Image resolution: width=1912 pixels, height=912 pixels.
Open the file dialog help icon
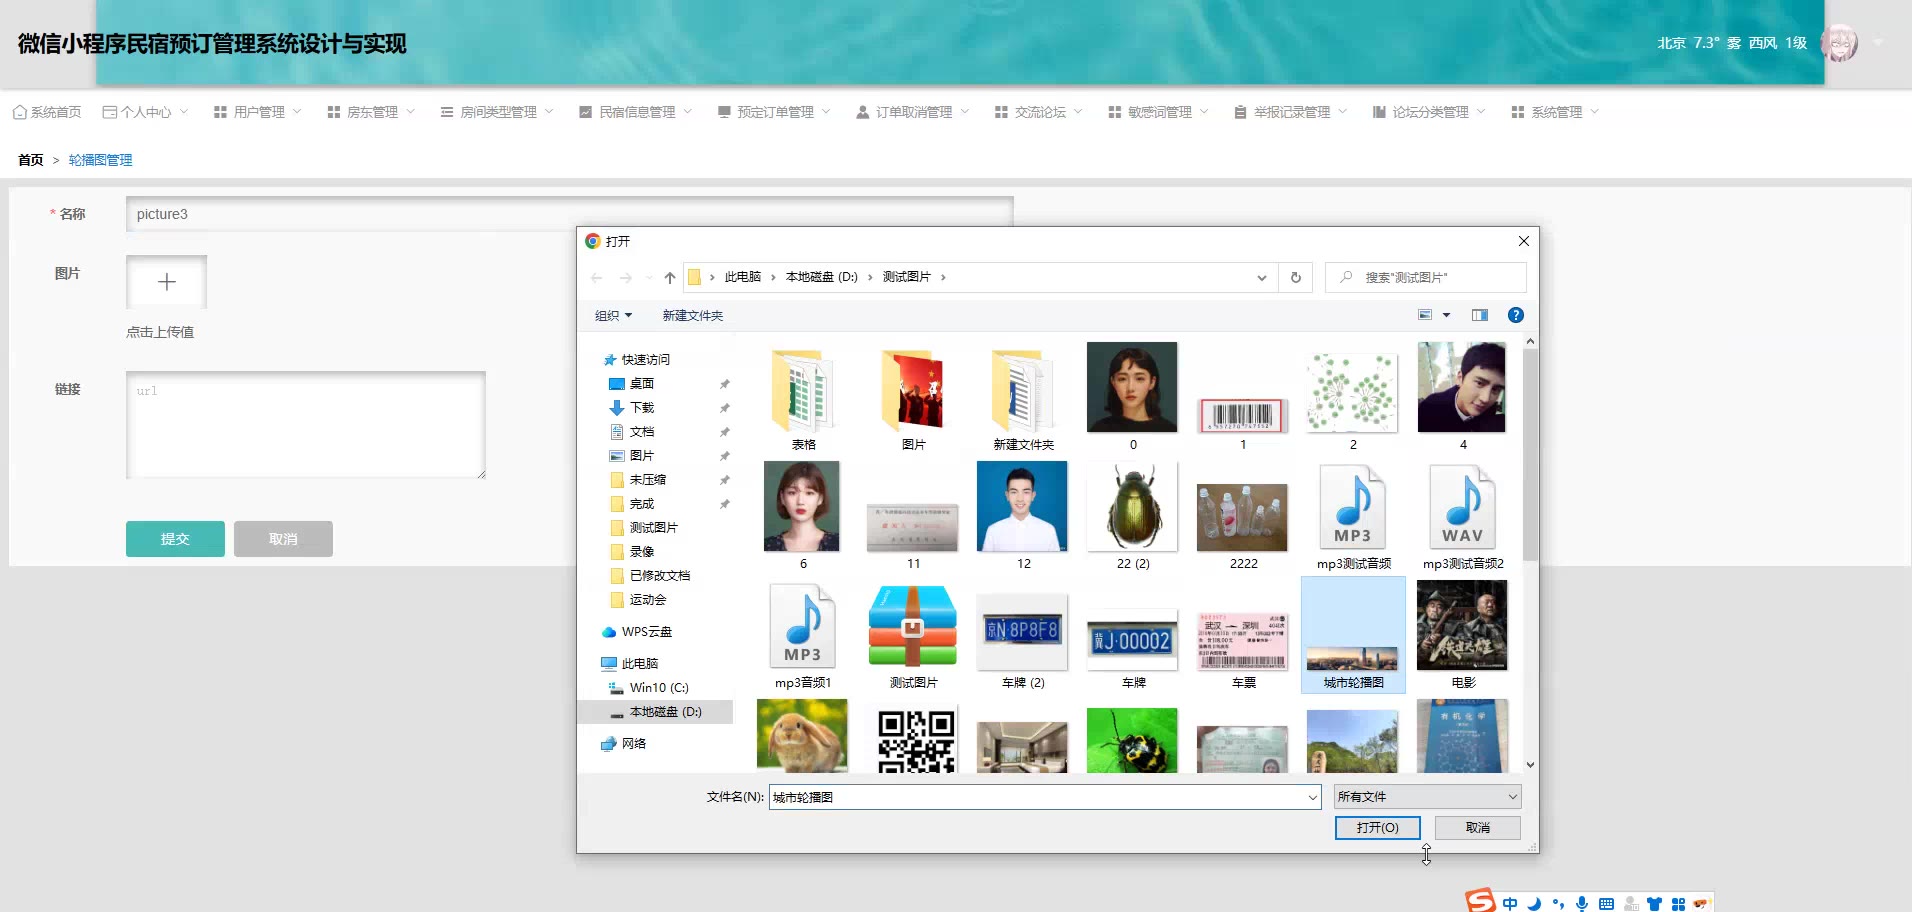tap(1515, 315)
